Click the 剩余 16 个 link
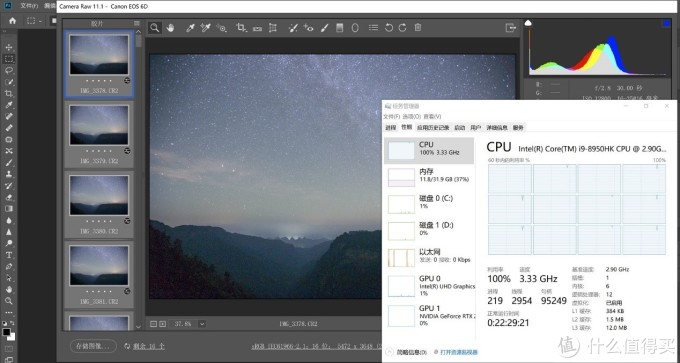The image size is (680, 363). click(149, 346)
